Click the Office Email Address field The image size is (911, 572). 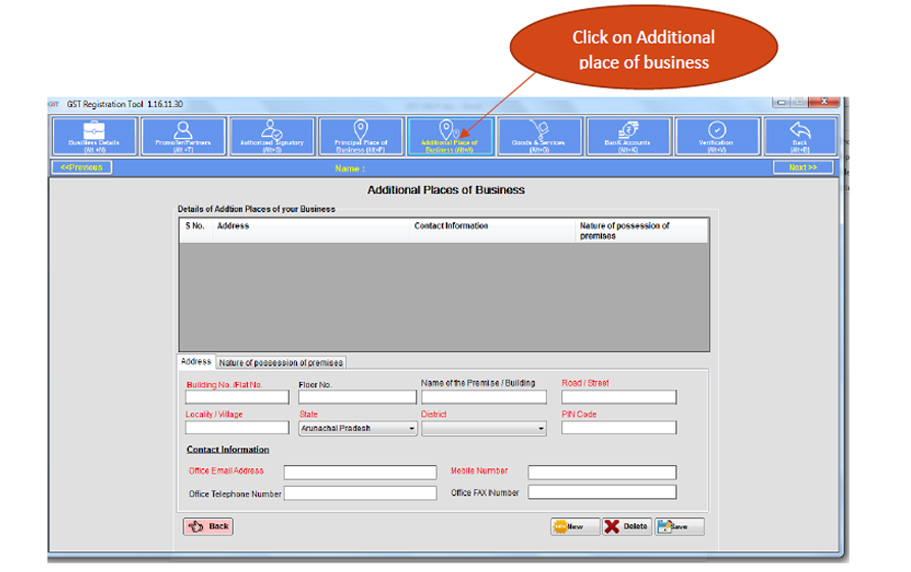[x=360, y=472]
